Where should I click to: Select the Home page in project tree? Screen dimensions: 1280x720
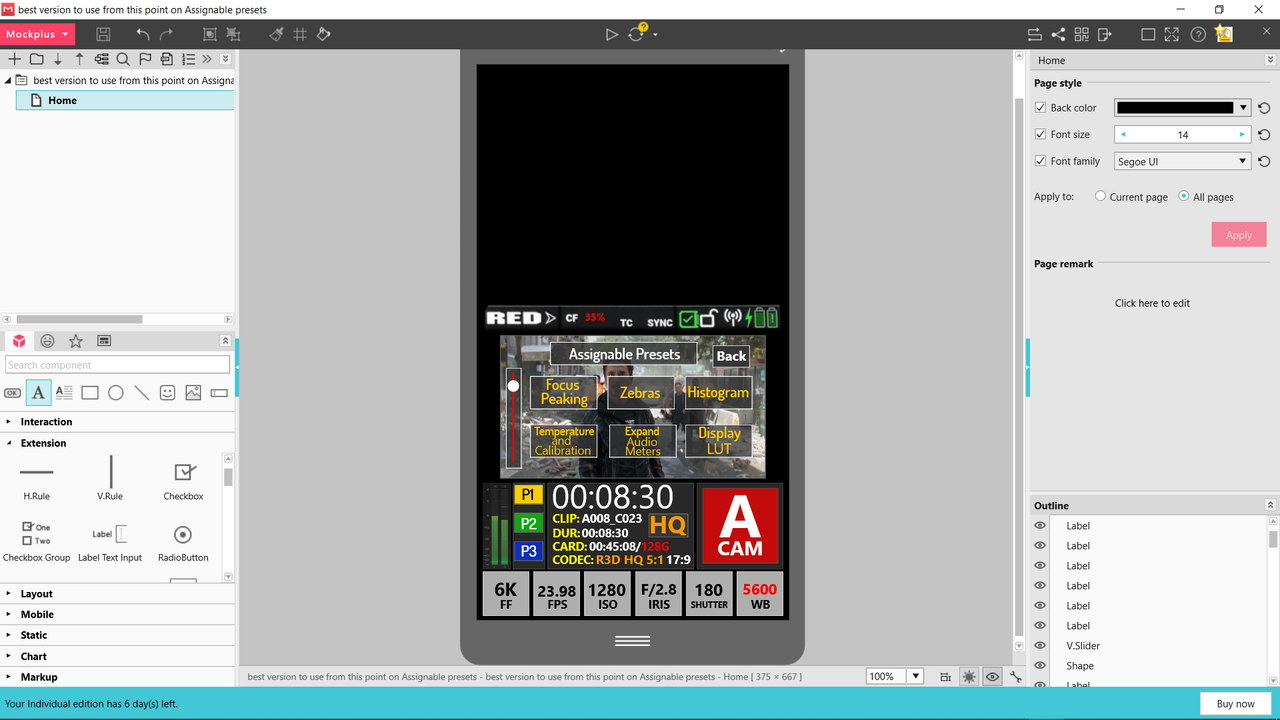tap(125, 100)
